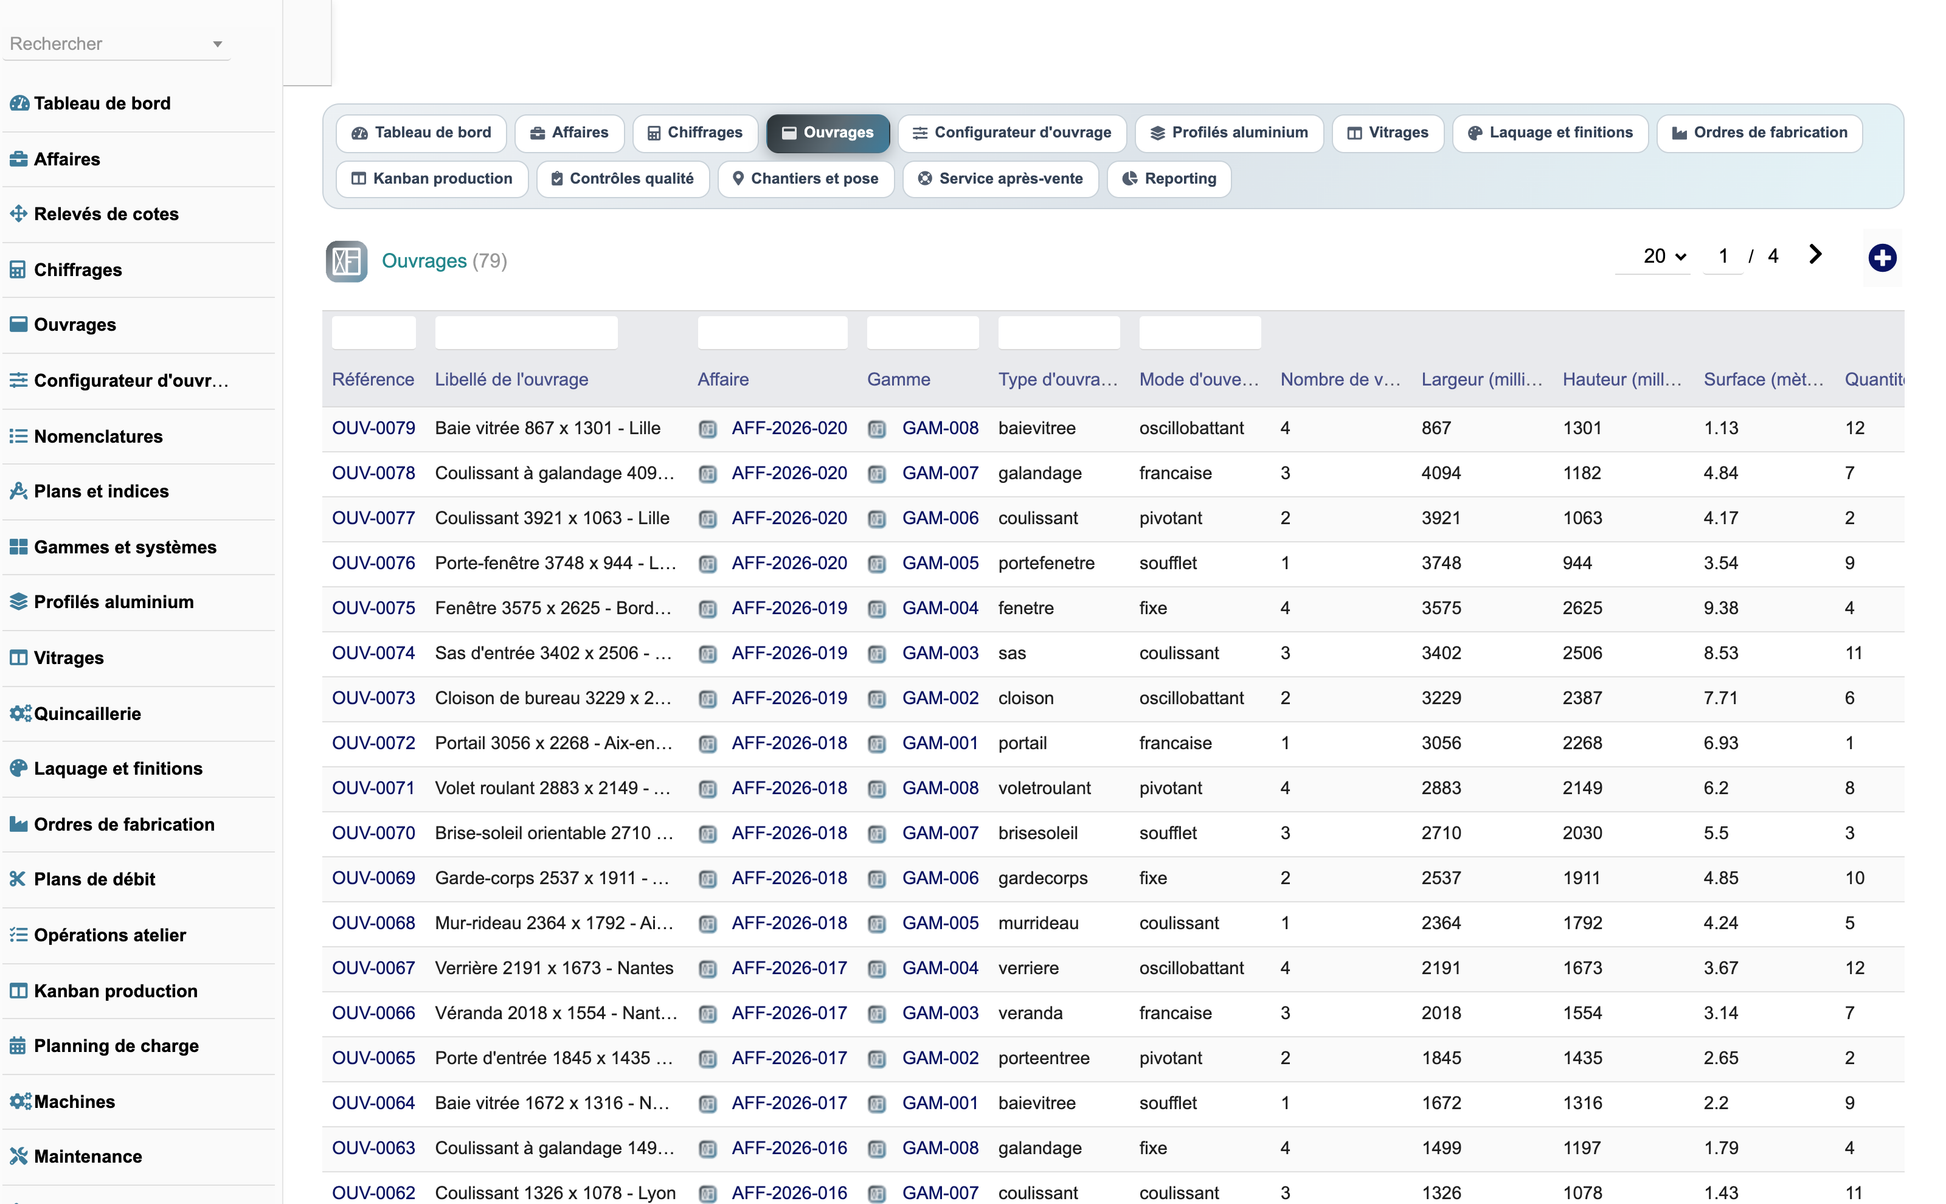
Task: Add a new ouvrage with plus icon
Action: [1882, 258]
